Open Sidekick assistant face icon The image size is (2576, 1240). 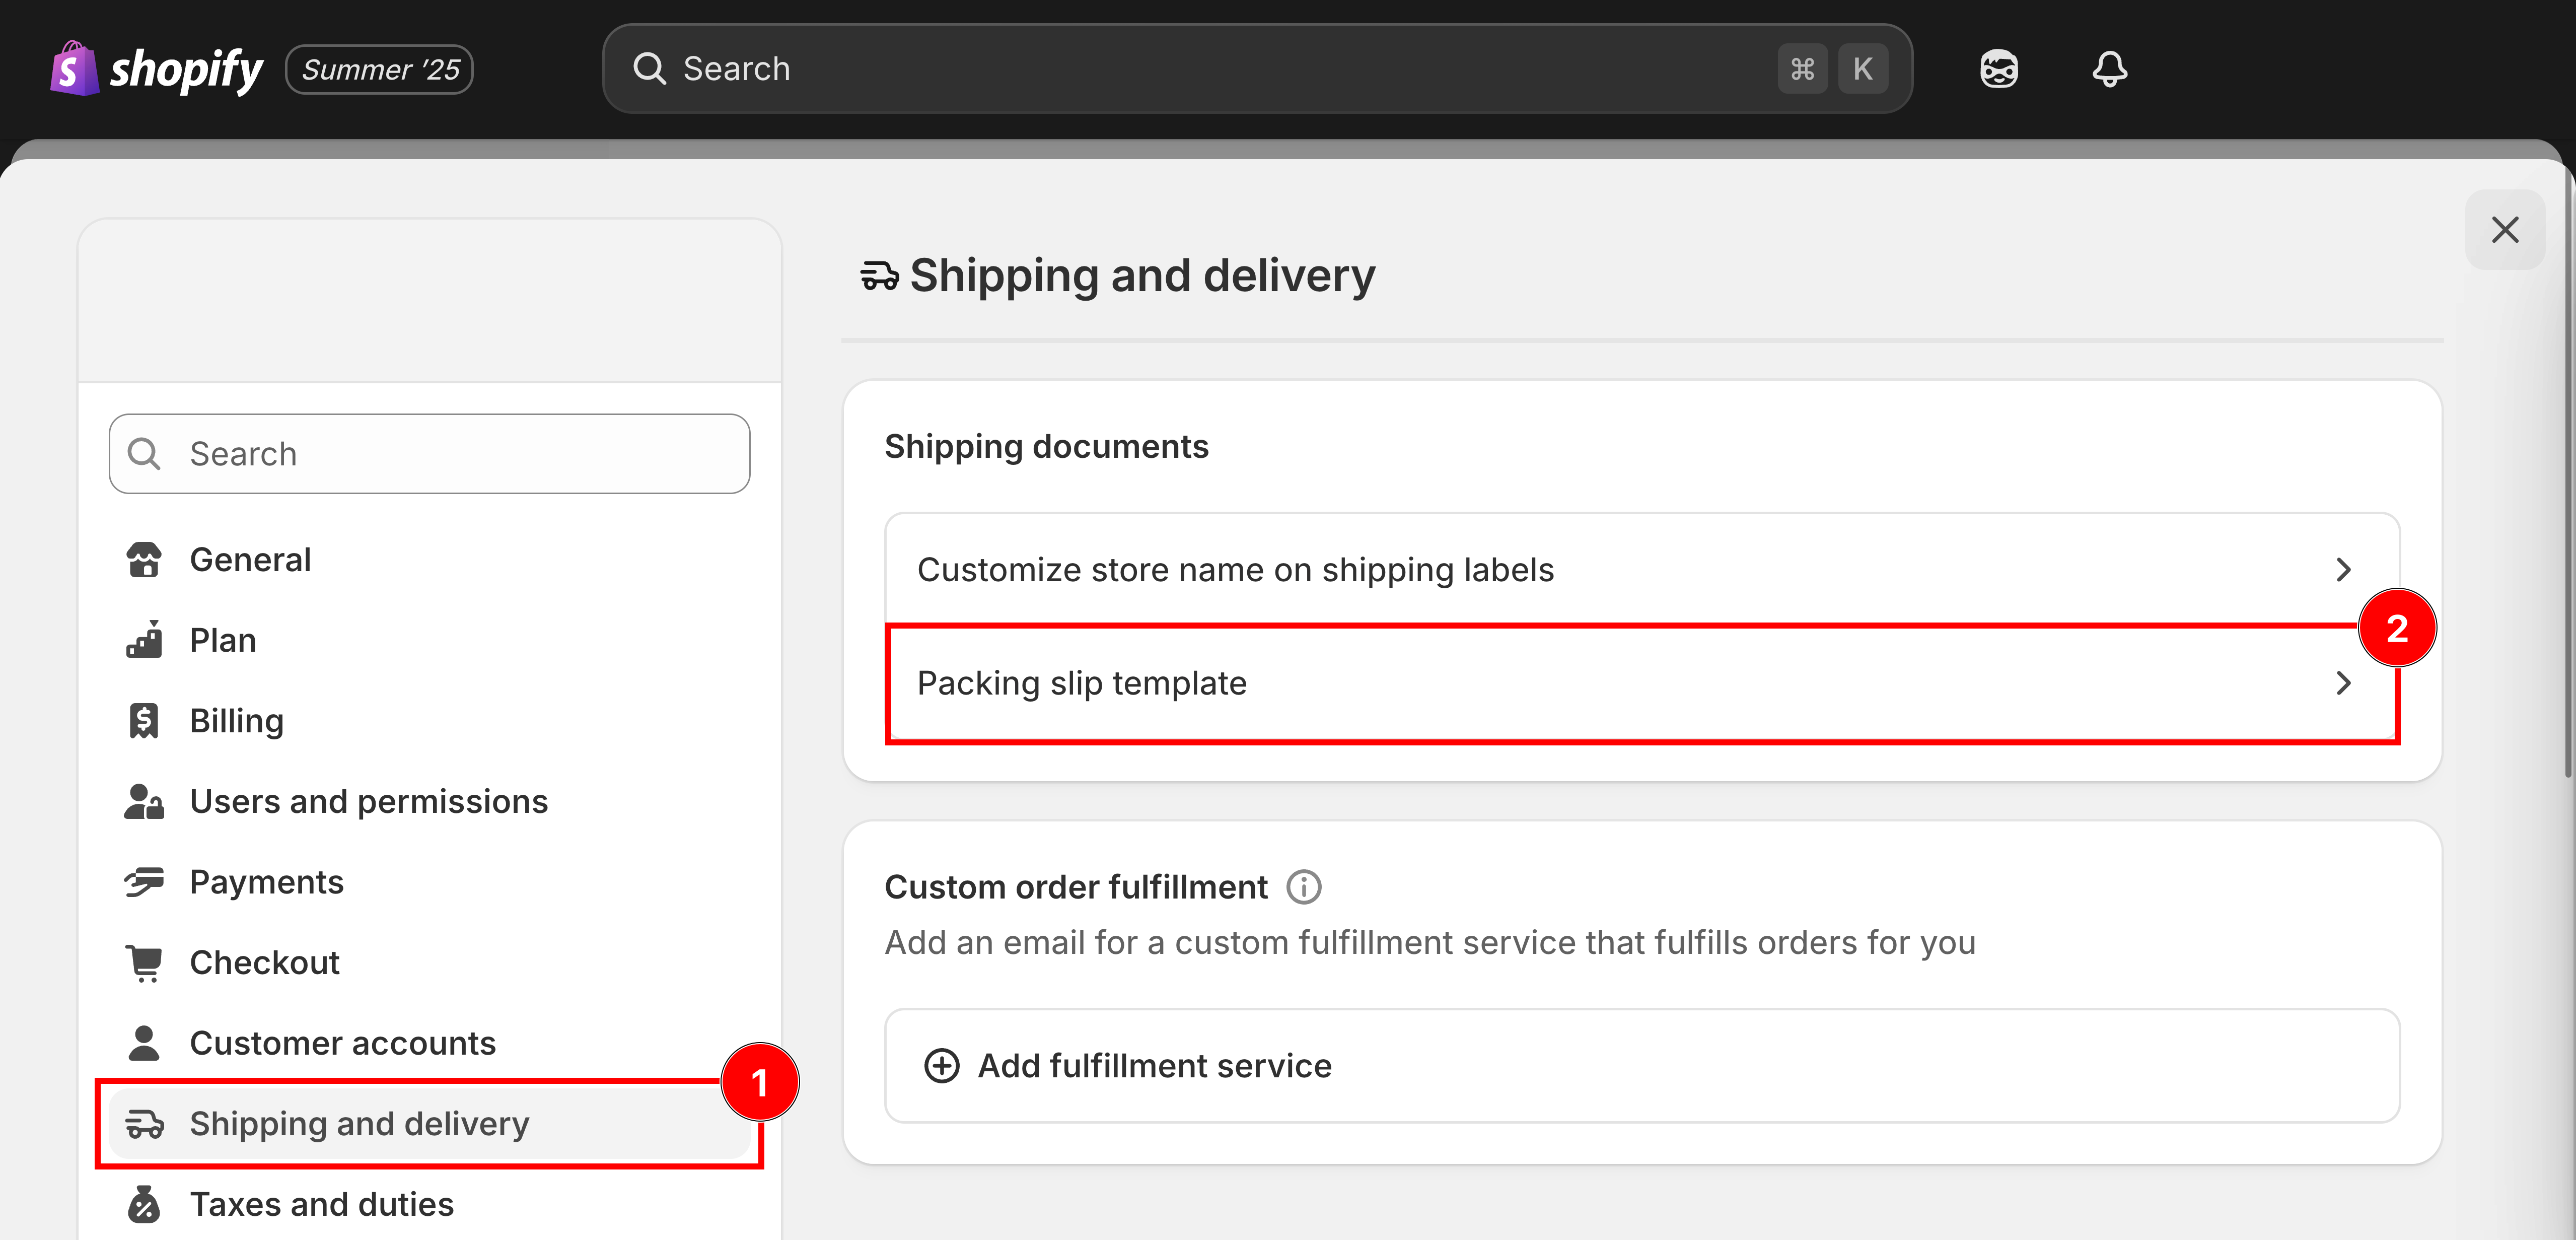coord(1998,69)
